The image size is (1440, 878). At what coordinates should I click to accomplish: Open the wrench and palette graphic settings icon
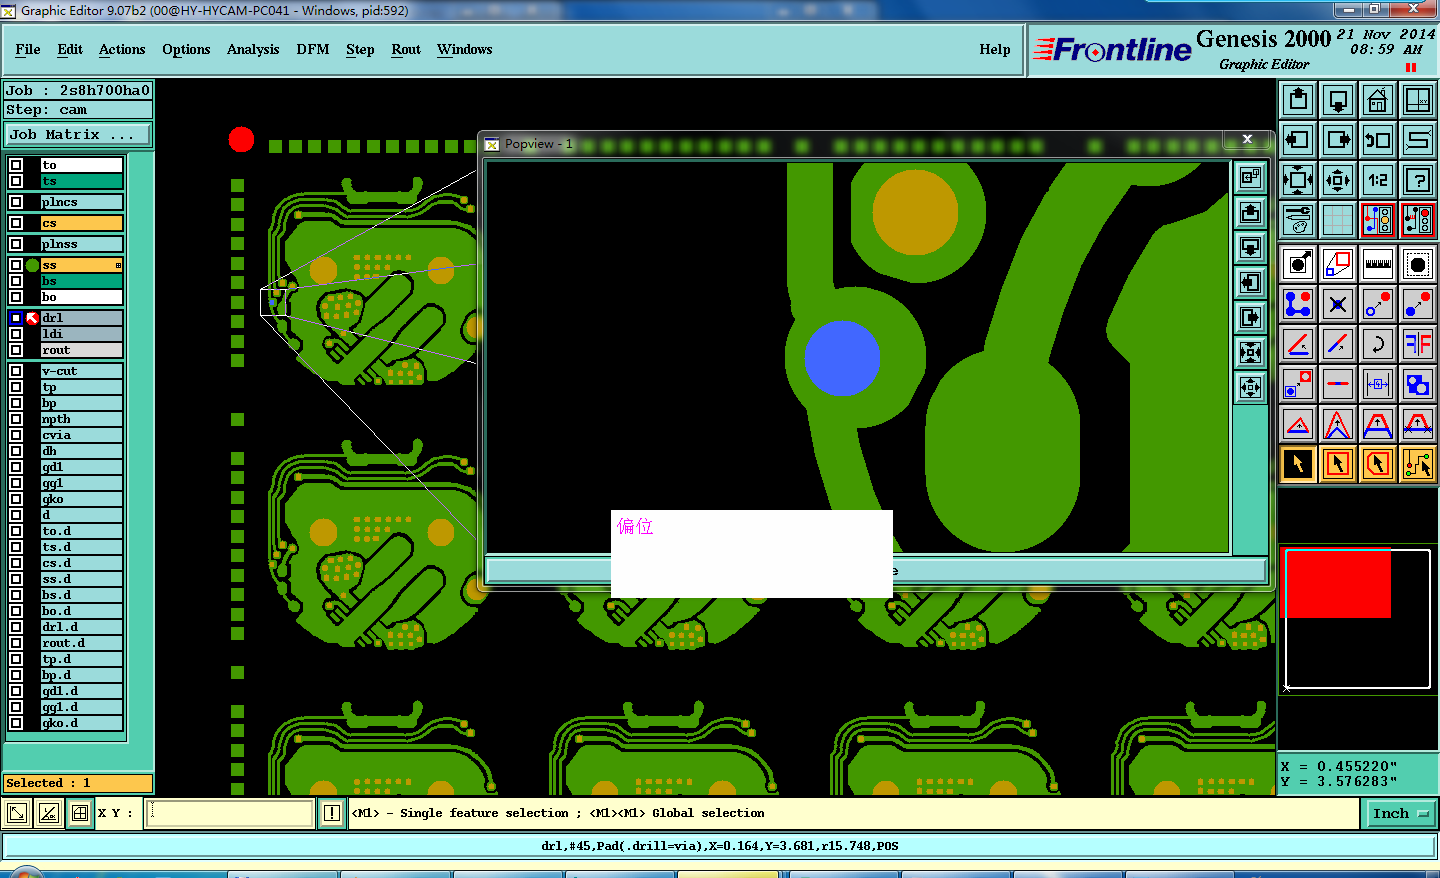(x=1298, y=220)
